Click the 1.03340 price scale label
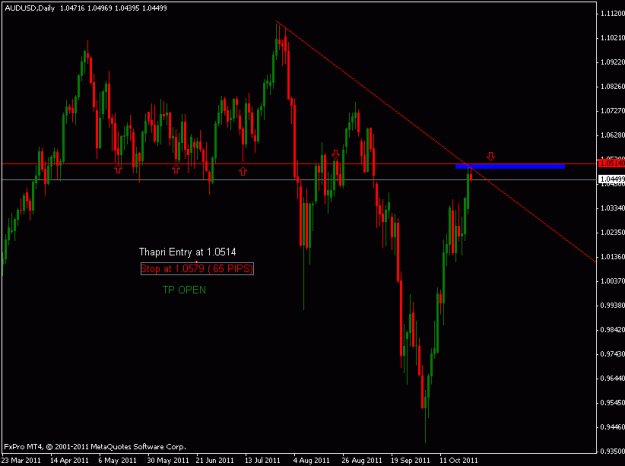The height and width of the screenshot is (466, 625). (x=612, y=208)
